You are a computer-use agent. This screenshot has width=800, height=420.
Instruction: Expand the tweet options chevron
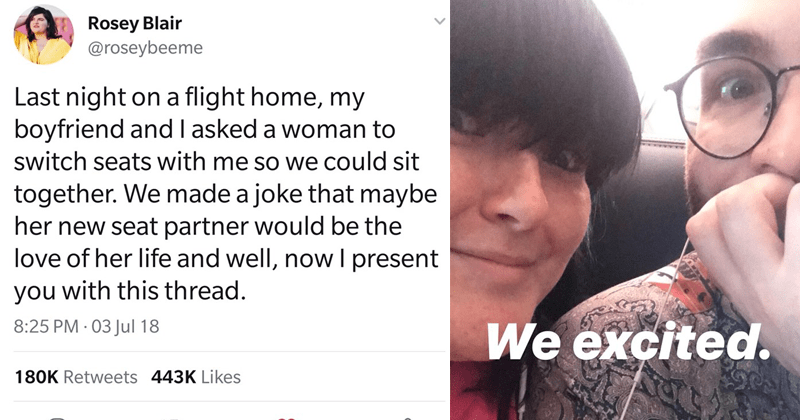coord(439,21)
